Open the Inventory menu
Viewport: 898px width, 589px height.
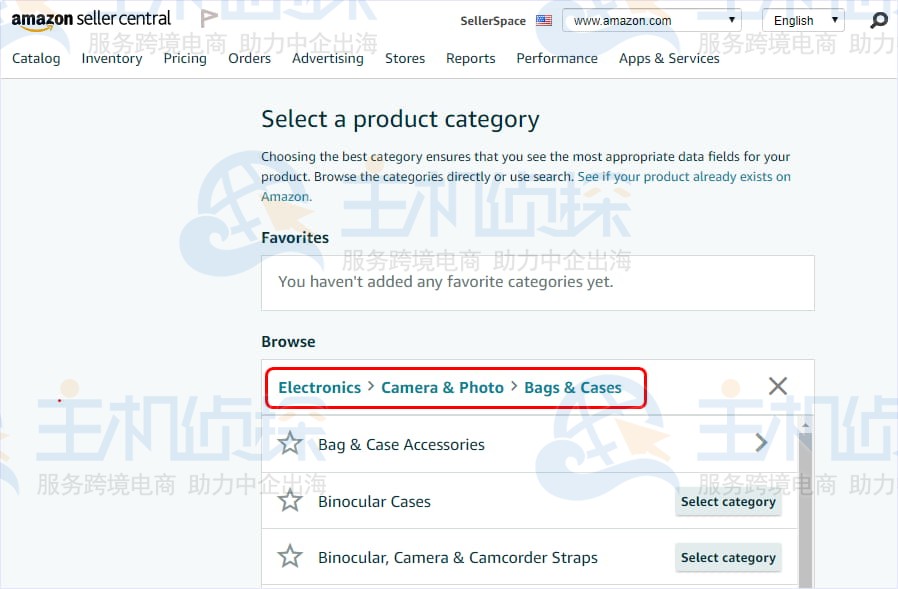(112, 58)
